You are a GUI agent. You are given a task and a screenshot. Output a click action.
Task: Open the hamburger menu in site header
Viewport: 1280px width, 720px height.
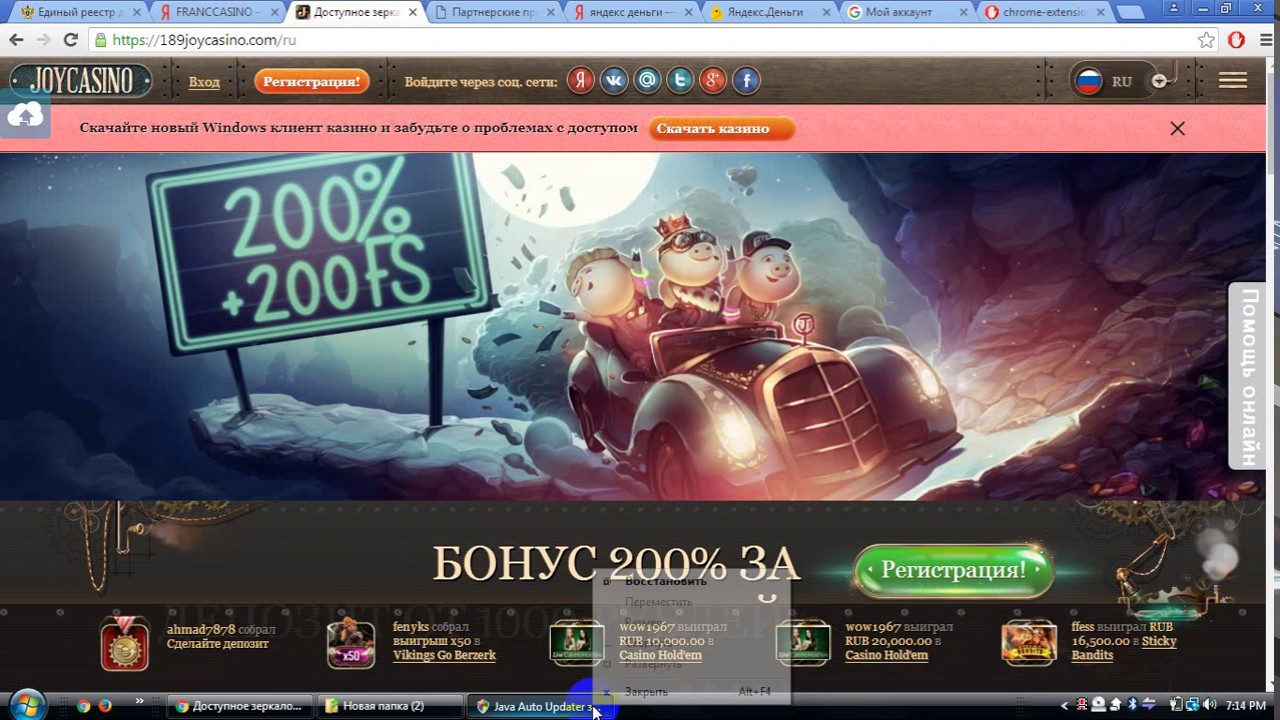click(1232, 81)
